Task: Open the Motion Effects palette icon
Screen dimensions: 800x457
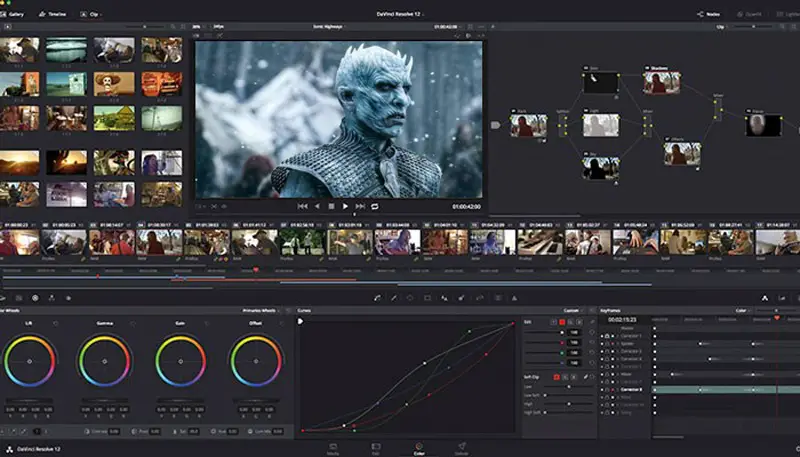Action: tap(68, 298)
